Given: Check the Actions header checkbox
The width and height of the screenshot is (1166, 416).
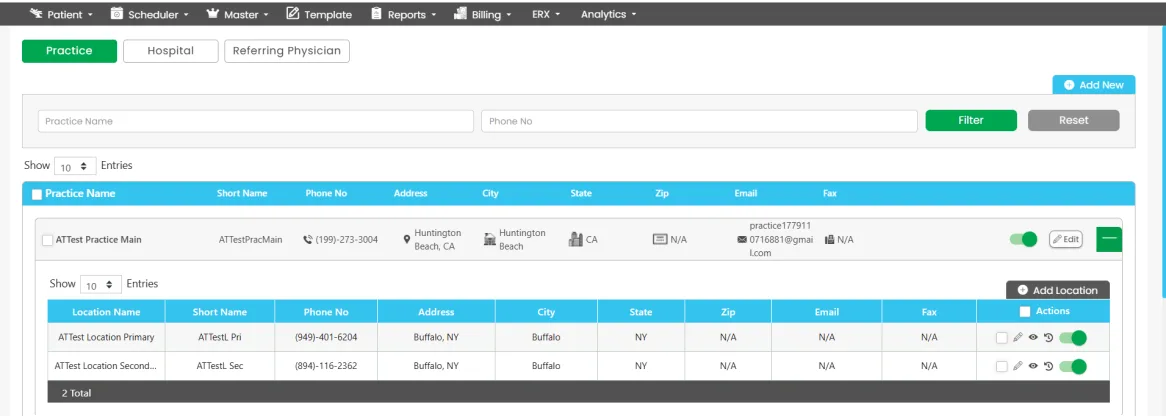Looking at the screenshot, I should click(1025, 312).
